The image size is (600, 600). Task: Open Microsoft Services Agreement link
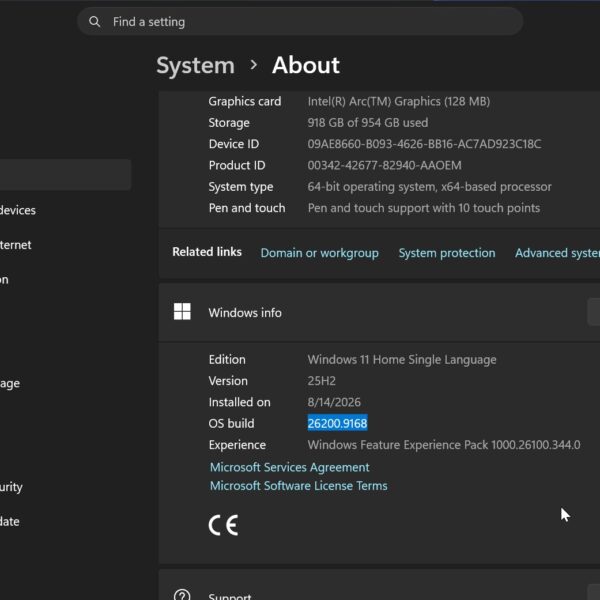[290, 467]
